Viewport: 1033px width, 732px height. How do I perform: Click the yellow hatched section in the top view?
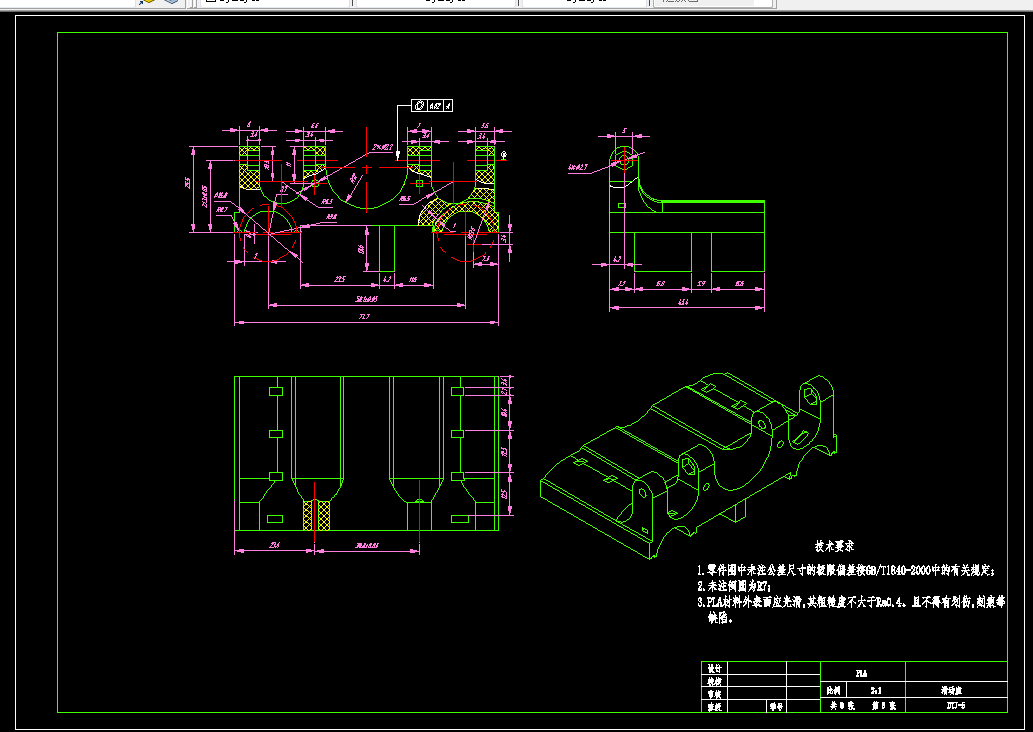click(x=316, y=515)
